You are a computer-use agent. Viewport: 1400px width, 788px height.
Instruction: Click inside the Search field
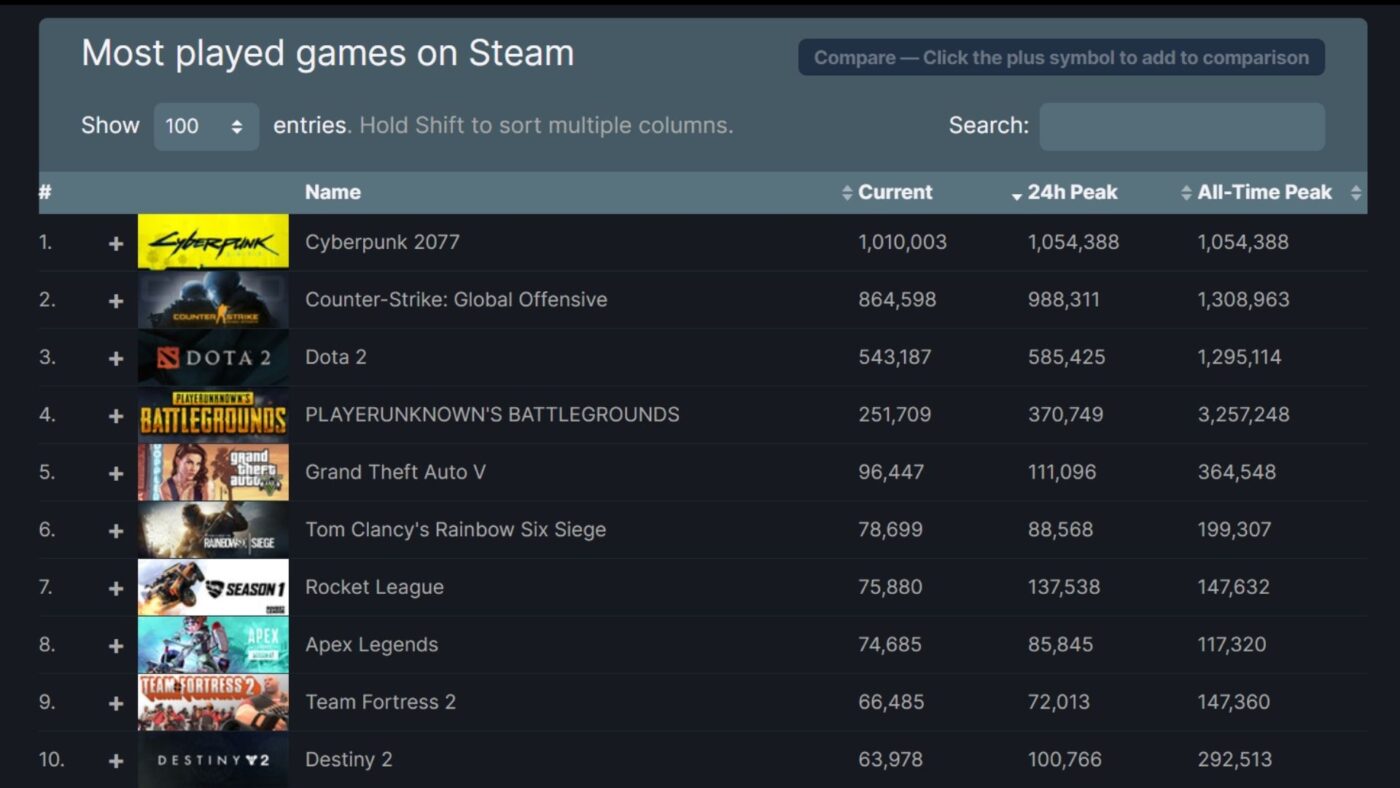coord(1181,126)
